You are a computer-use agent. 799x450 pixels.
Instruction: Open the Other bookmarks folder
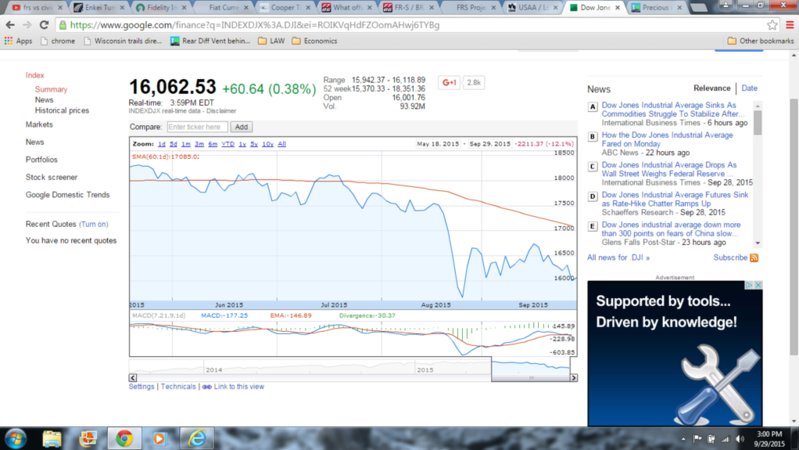pyautogui.click(x=760, y=41)
